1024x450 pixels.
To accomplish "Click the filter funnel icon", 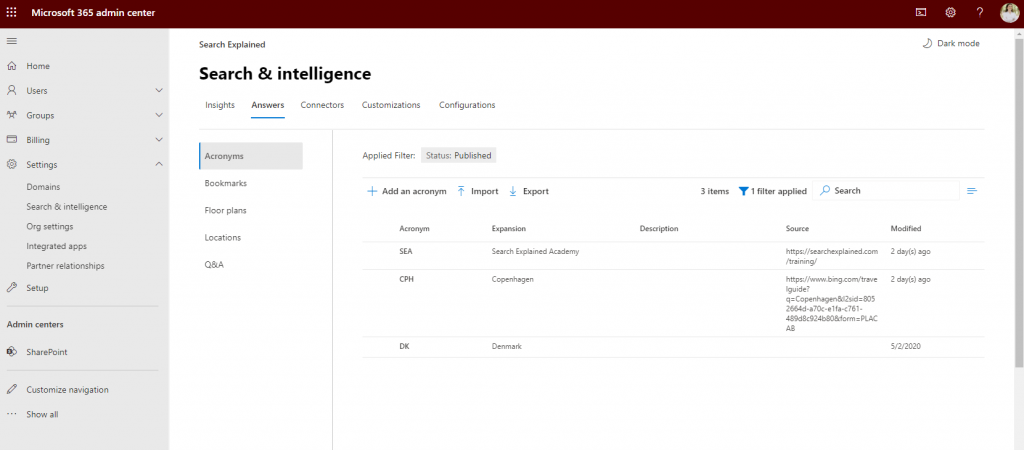I will tap(743, 191).
